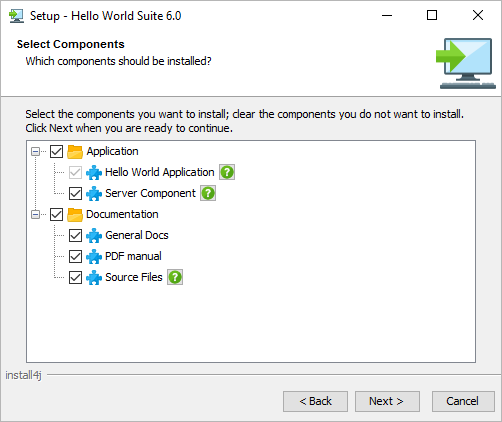Click the Documentation folder icon

tap(75, 214)
